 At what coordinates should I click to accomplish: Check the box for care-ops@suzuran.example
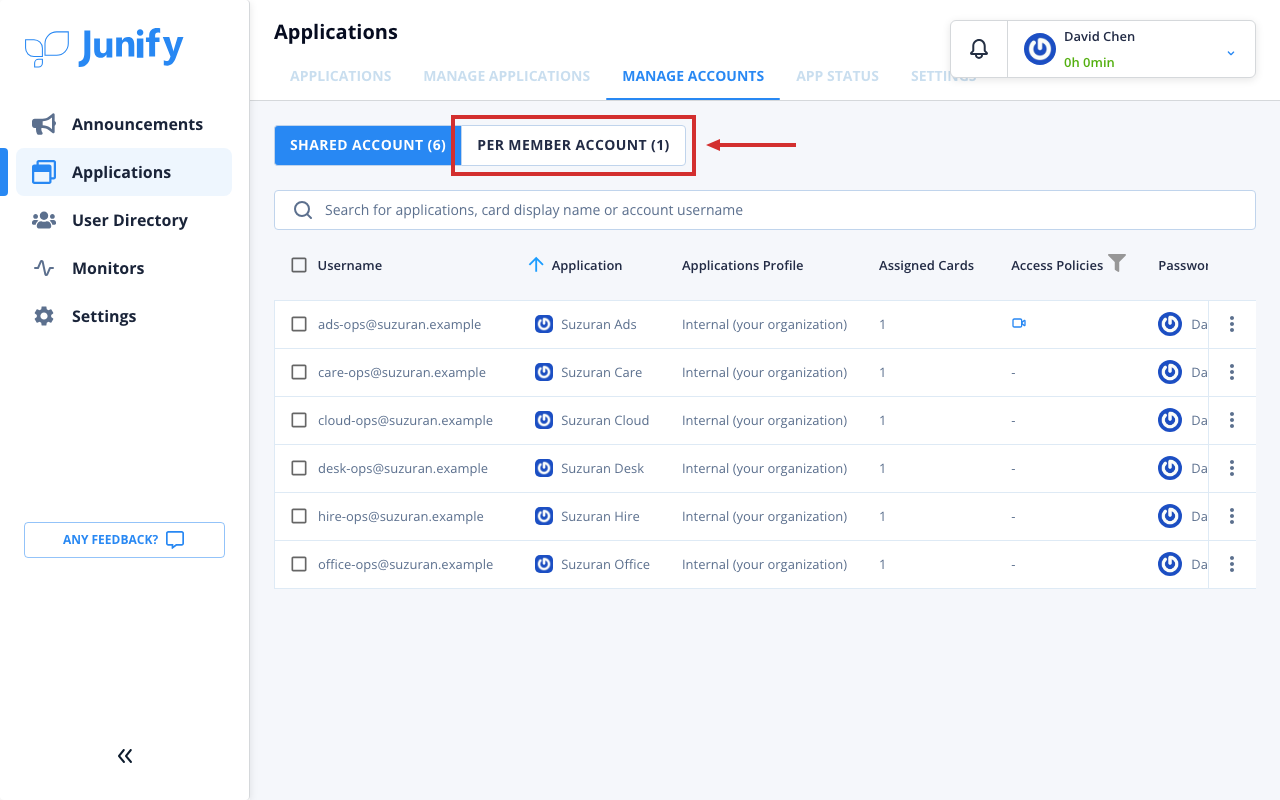[299, 372]
